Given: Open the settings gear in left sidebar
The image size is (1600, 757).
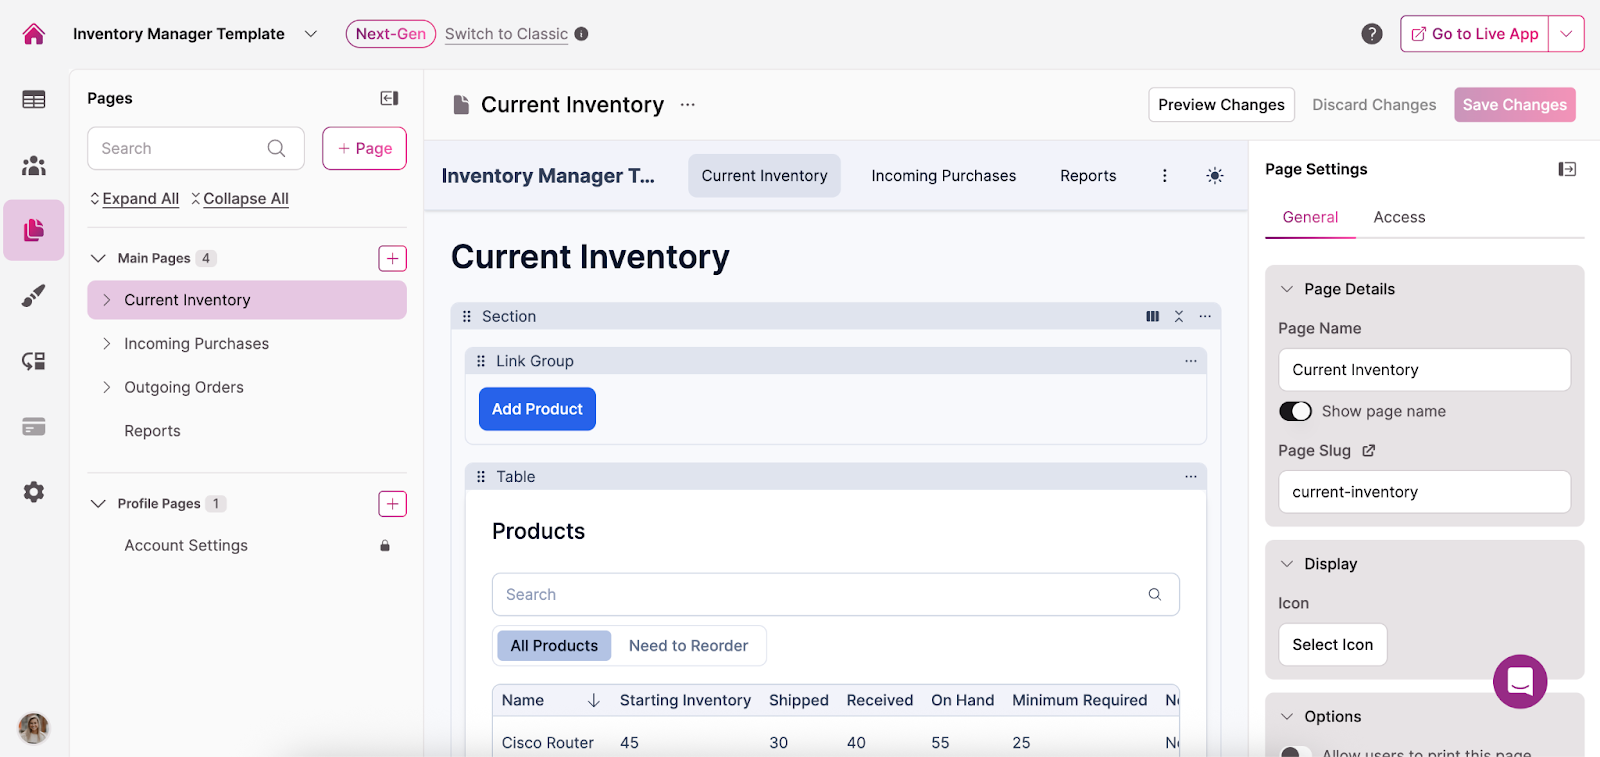Looking at the screenshot, I should click(x=34, y=492).
